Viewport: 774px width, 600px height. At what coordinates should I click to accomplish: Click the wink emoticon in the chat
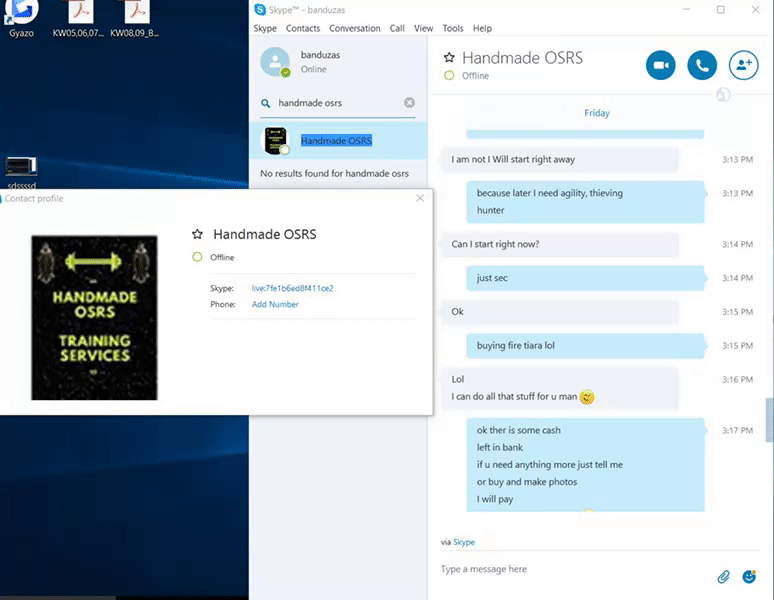pos(587,397)
